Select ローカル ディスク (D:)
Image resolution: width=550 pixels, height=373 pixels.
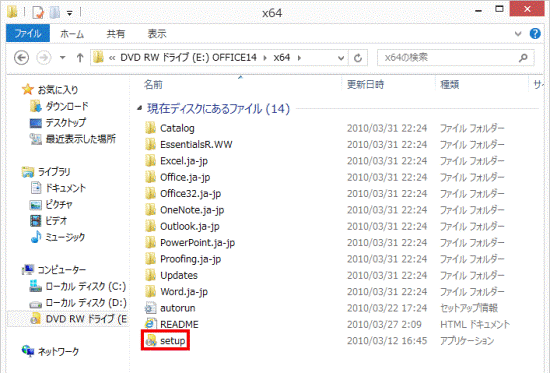click(x=78, y=302)
